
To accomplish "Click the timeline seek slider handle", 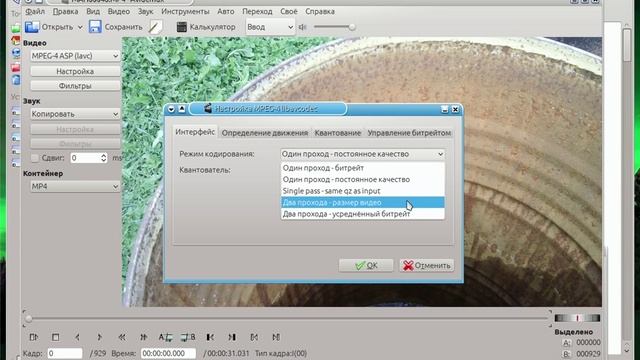I will (x=28, y=318).
